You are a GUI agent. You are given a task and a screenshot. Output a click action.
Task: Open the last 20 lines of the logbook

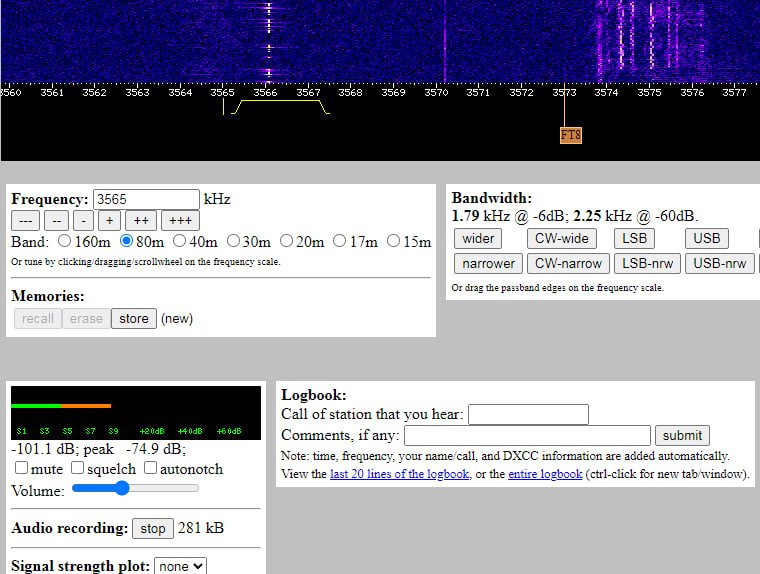click(x=399, y=474)
